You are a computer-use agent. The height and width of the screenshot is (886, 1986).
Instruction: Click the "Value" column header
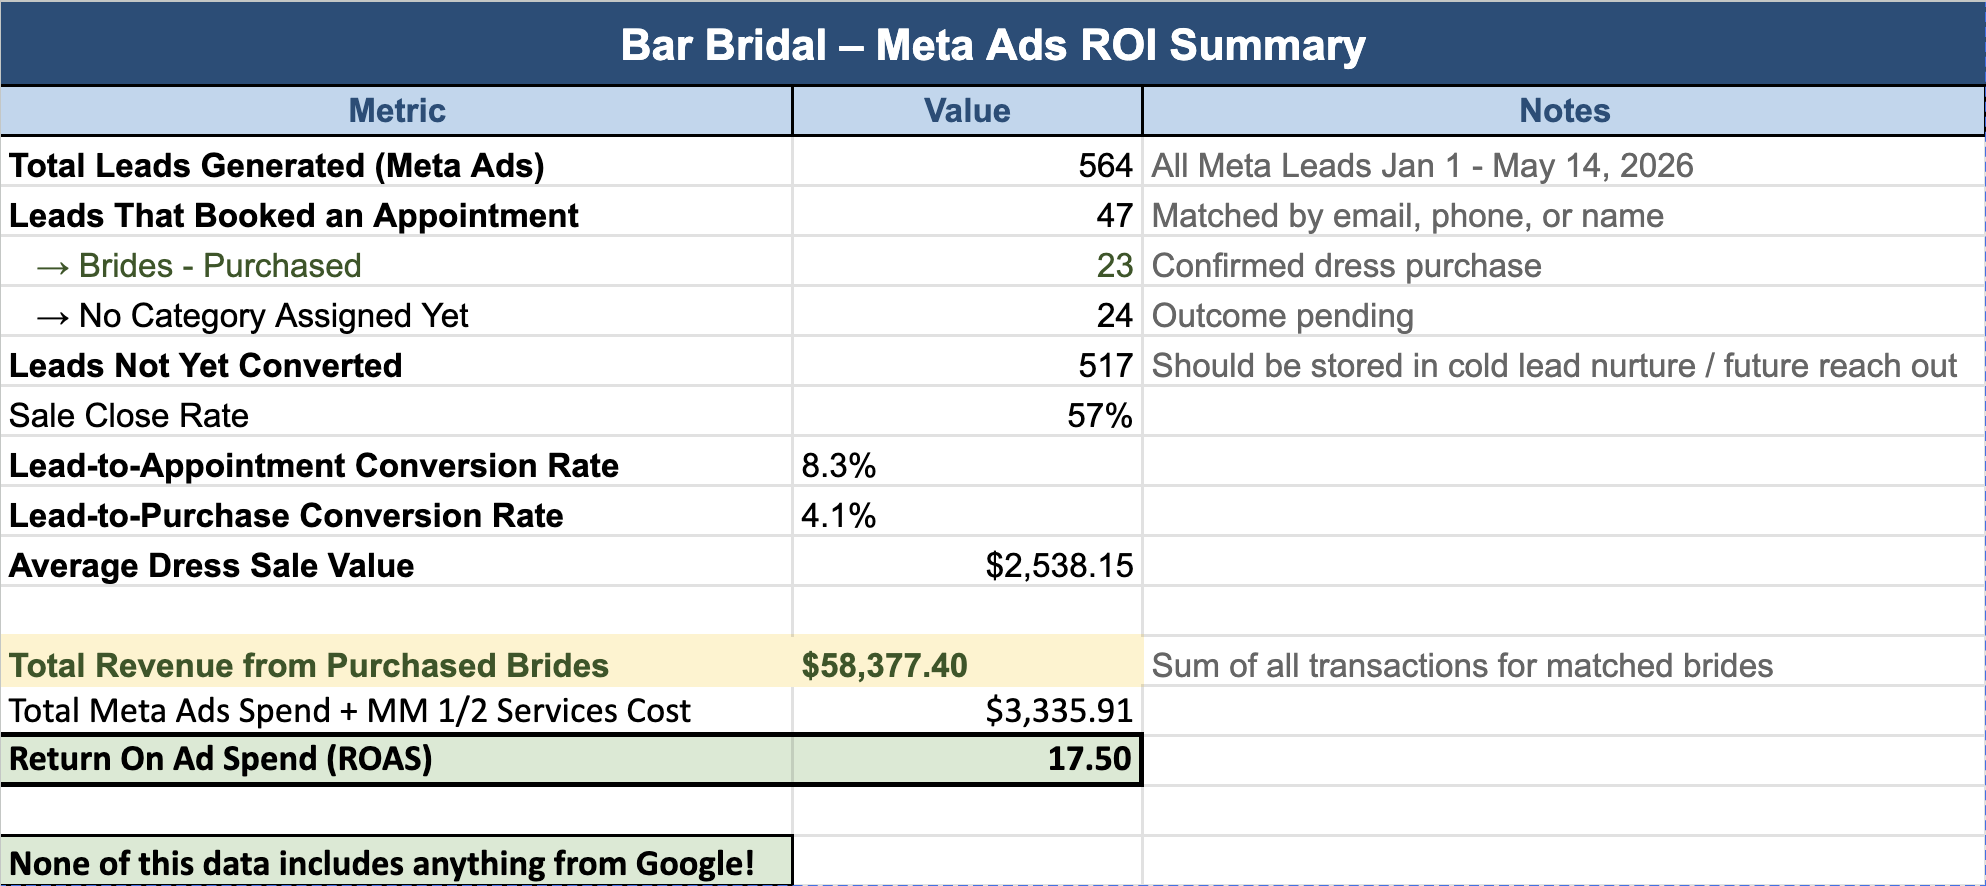click(x=967, y=111)
